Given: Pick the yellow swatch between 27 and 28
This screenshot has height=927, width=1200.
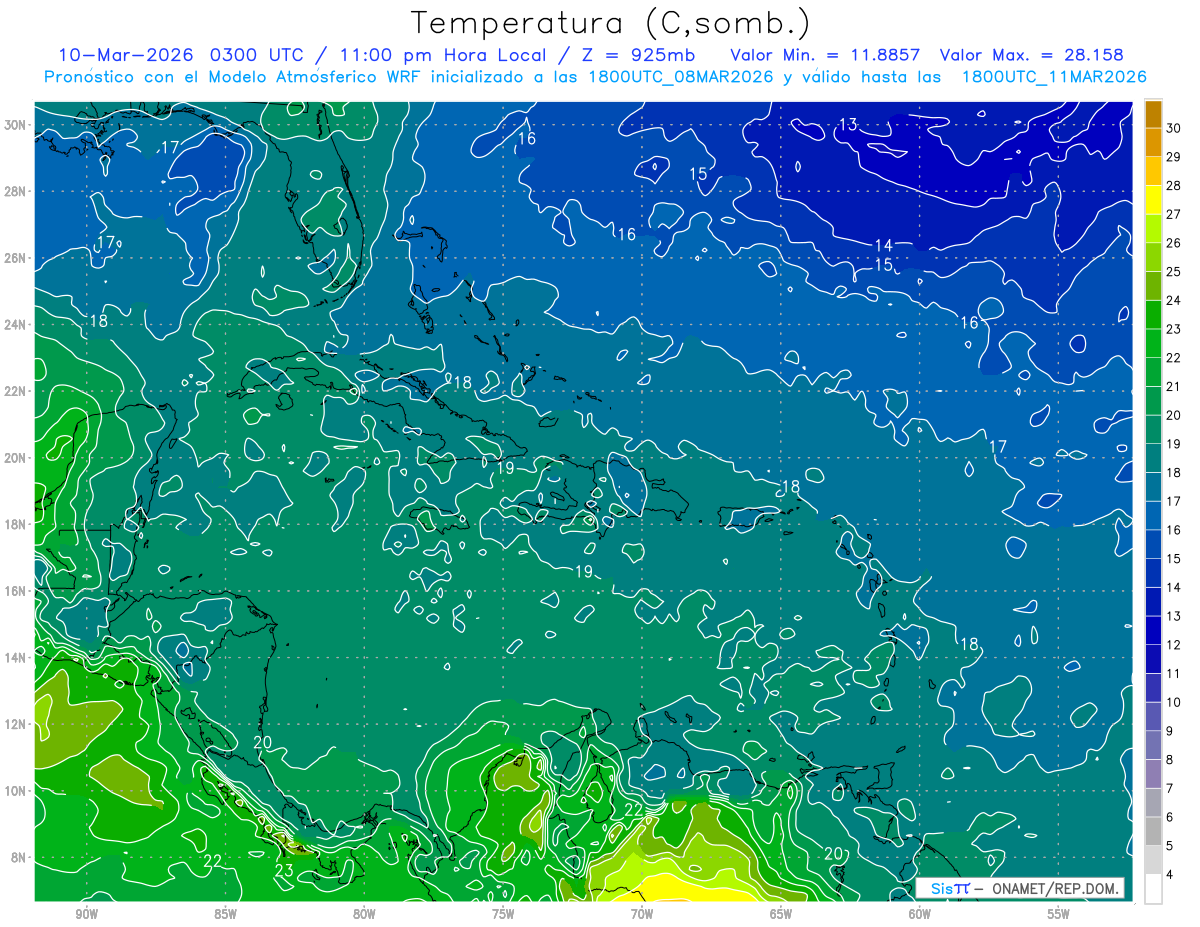Looking at the screenshot, I should [1153, 200].
